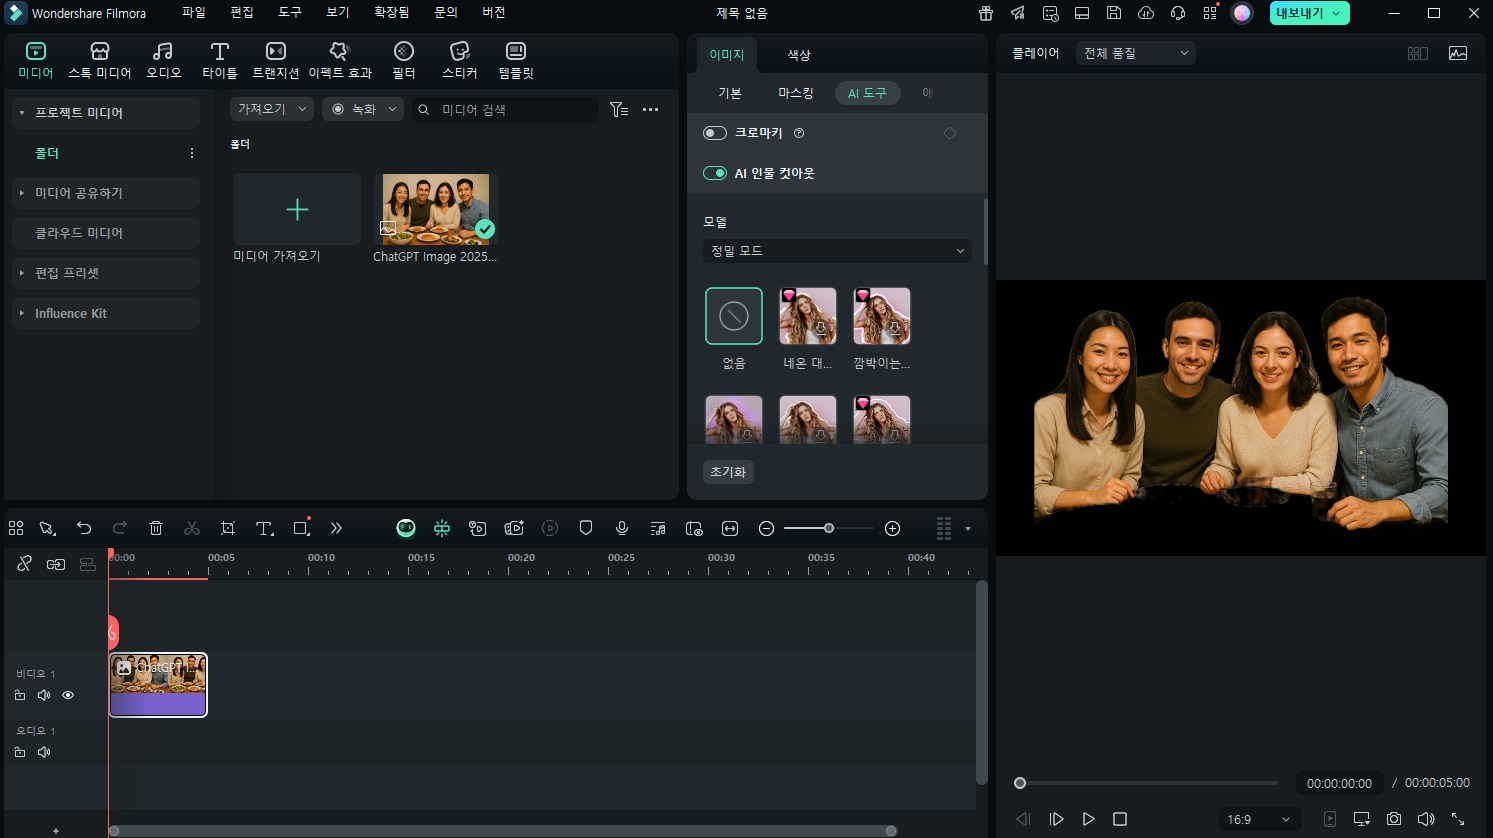Viewport: 1493px width, 838px height.
Task: Open the 트랜지션 (transitions) tab
Action: pyautogui.click(x=276, y=60)
